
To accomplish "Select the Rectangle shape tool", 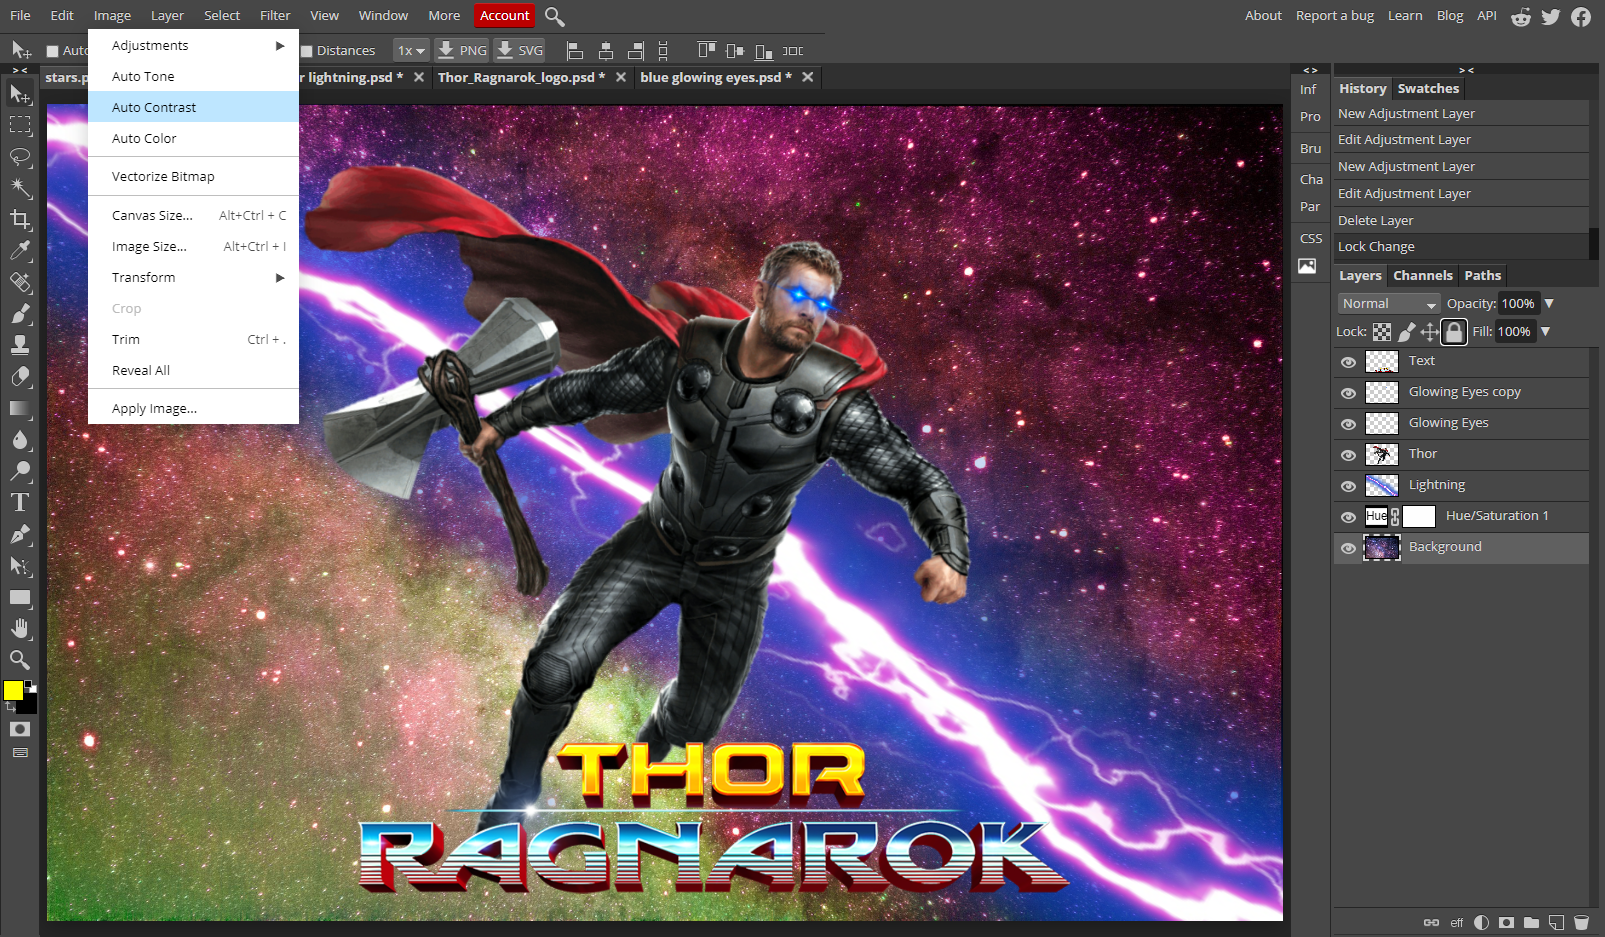I will [x=20, y=597].
